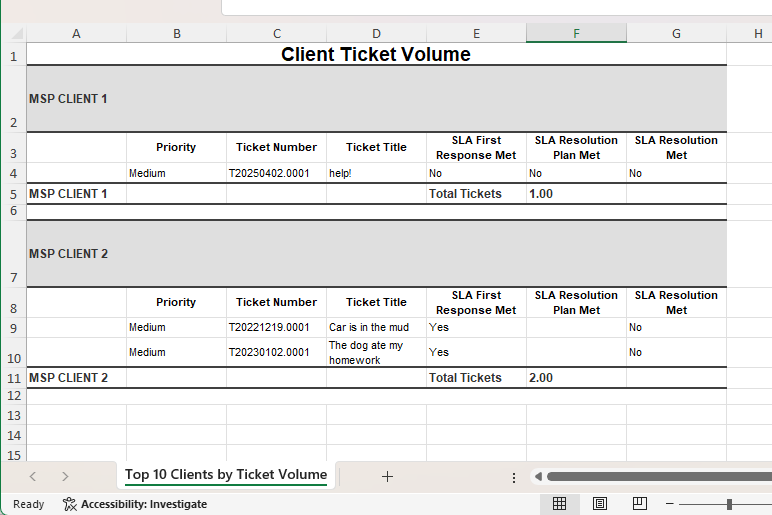Screen dimensions: 772x515
Task: Click MSP CLIENT 1 gray header cell
Action: [376, 98]
